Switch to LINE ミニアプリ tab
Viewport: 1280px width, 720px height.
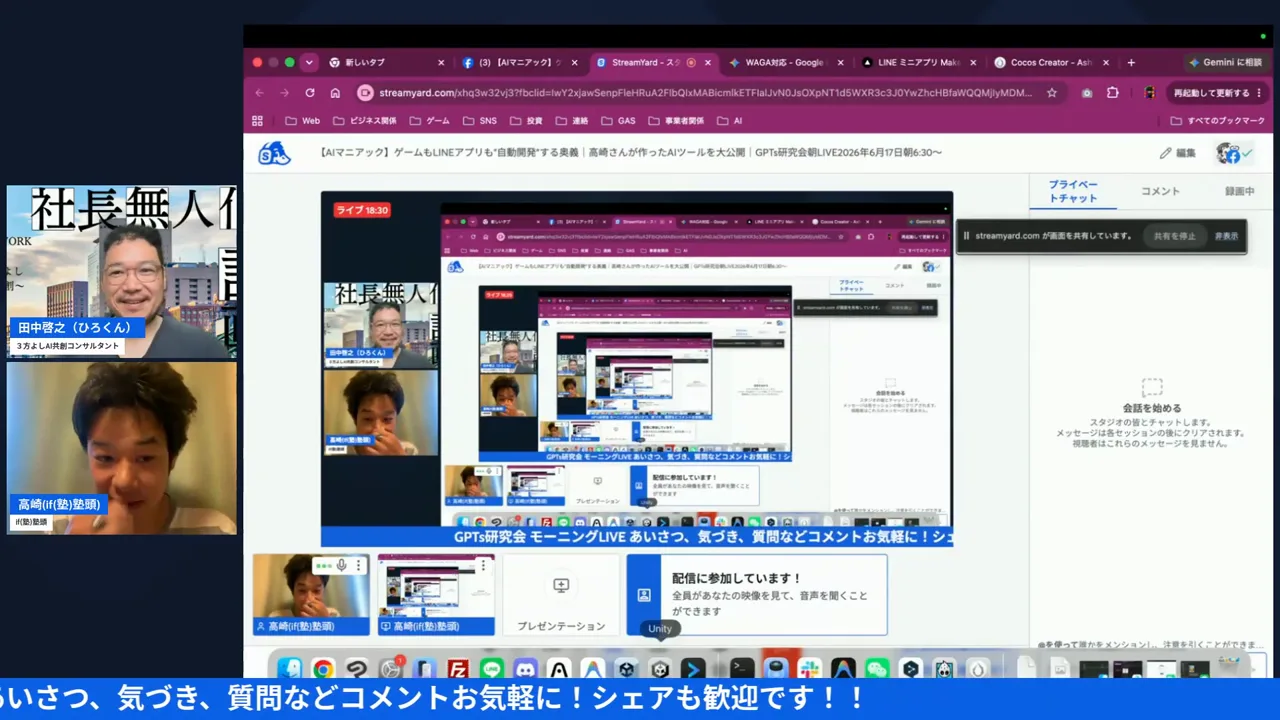click(920, 62)
